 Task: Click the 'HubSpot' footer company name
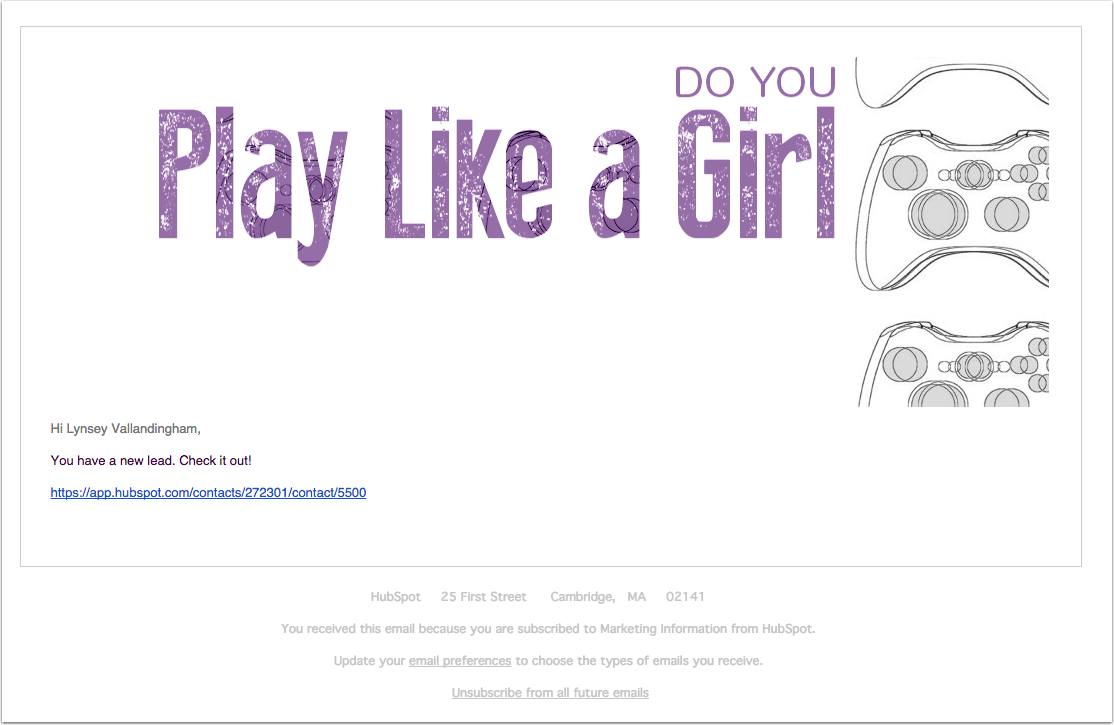point(396,597)
